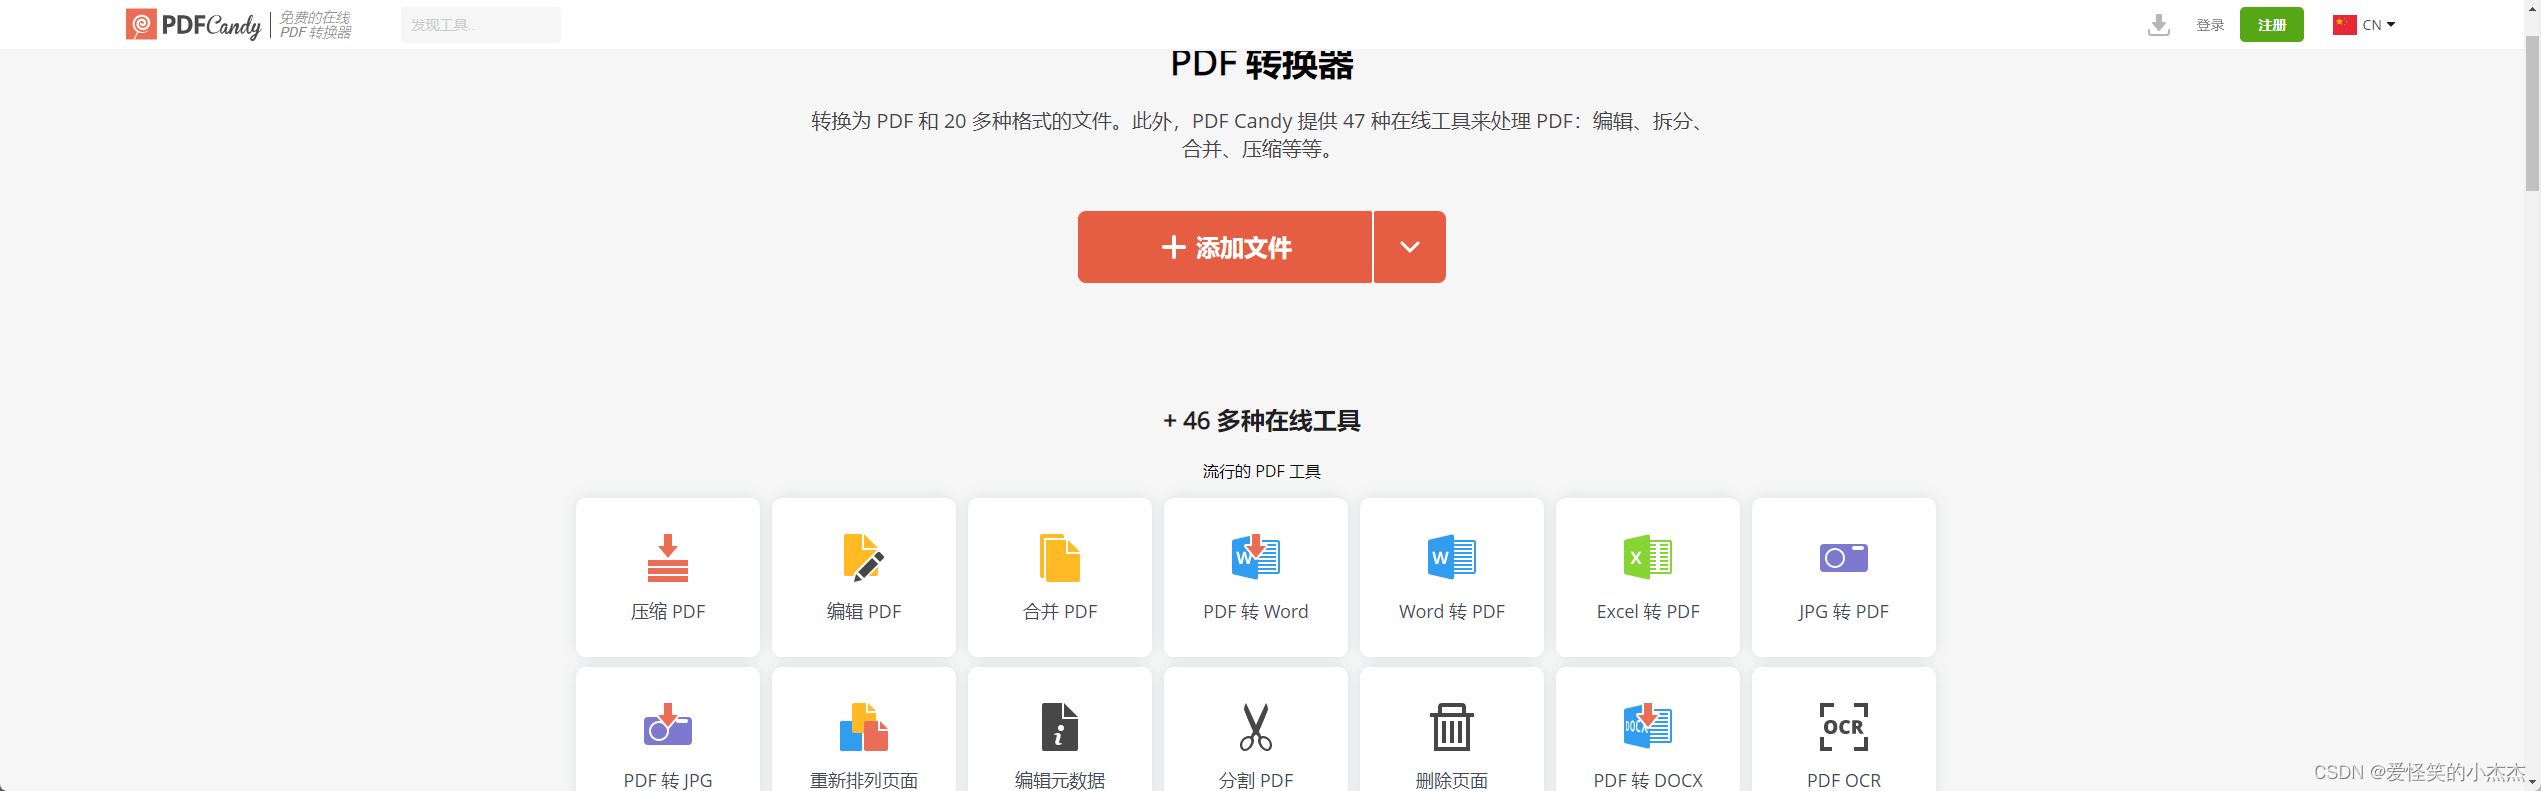Focus the 发现工具 search field

tap(481, 25)
